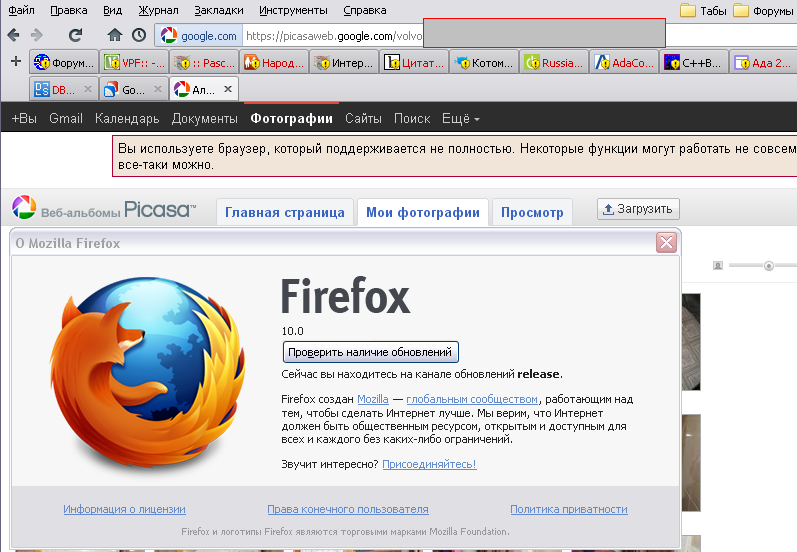The height and width of the screenshot is (552, 797).
Task: Reload the current page
Action: pyautogui.click(x=76, y=35)
